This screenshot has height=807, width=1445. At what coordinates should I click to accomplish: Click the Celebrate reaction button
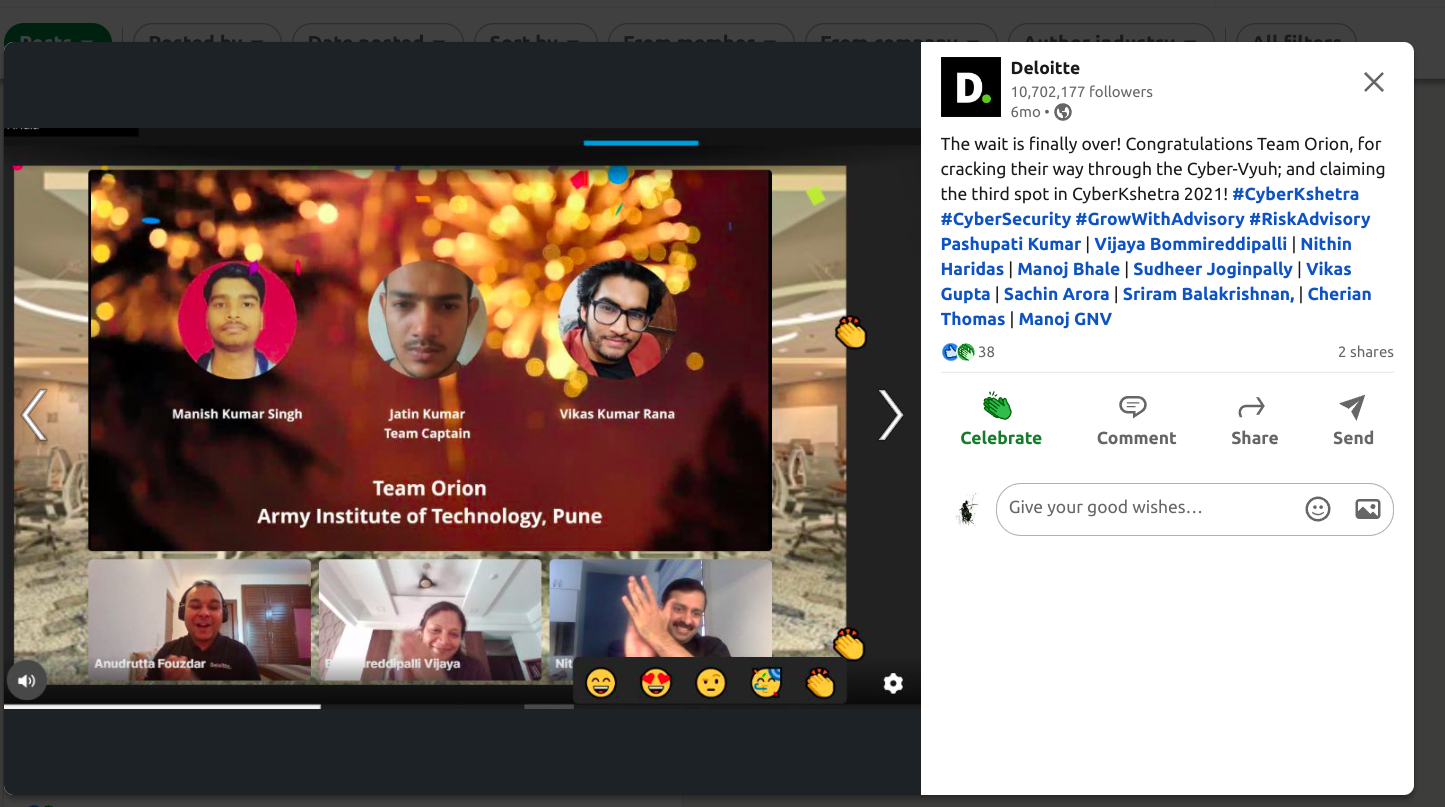(1000, 420)
